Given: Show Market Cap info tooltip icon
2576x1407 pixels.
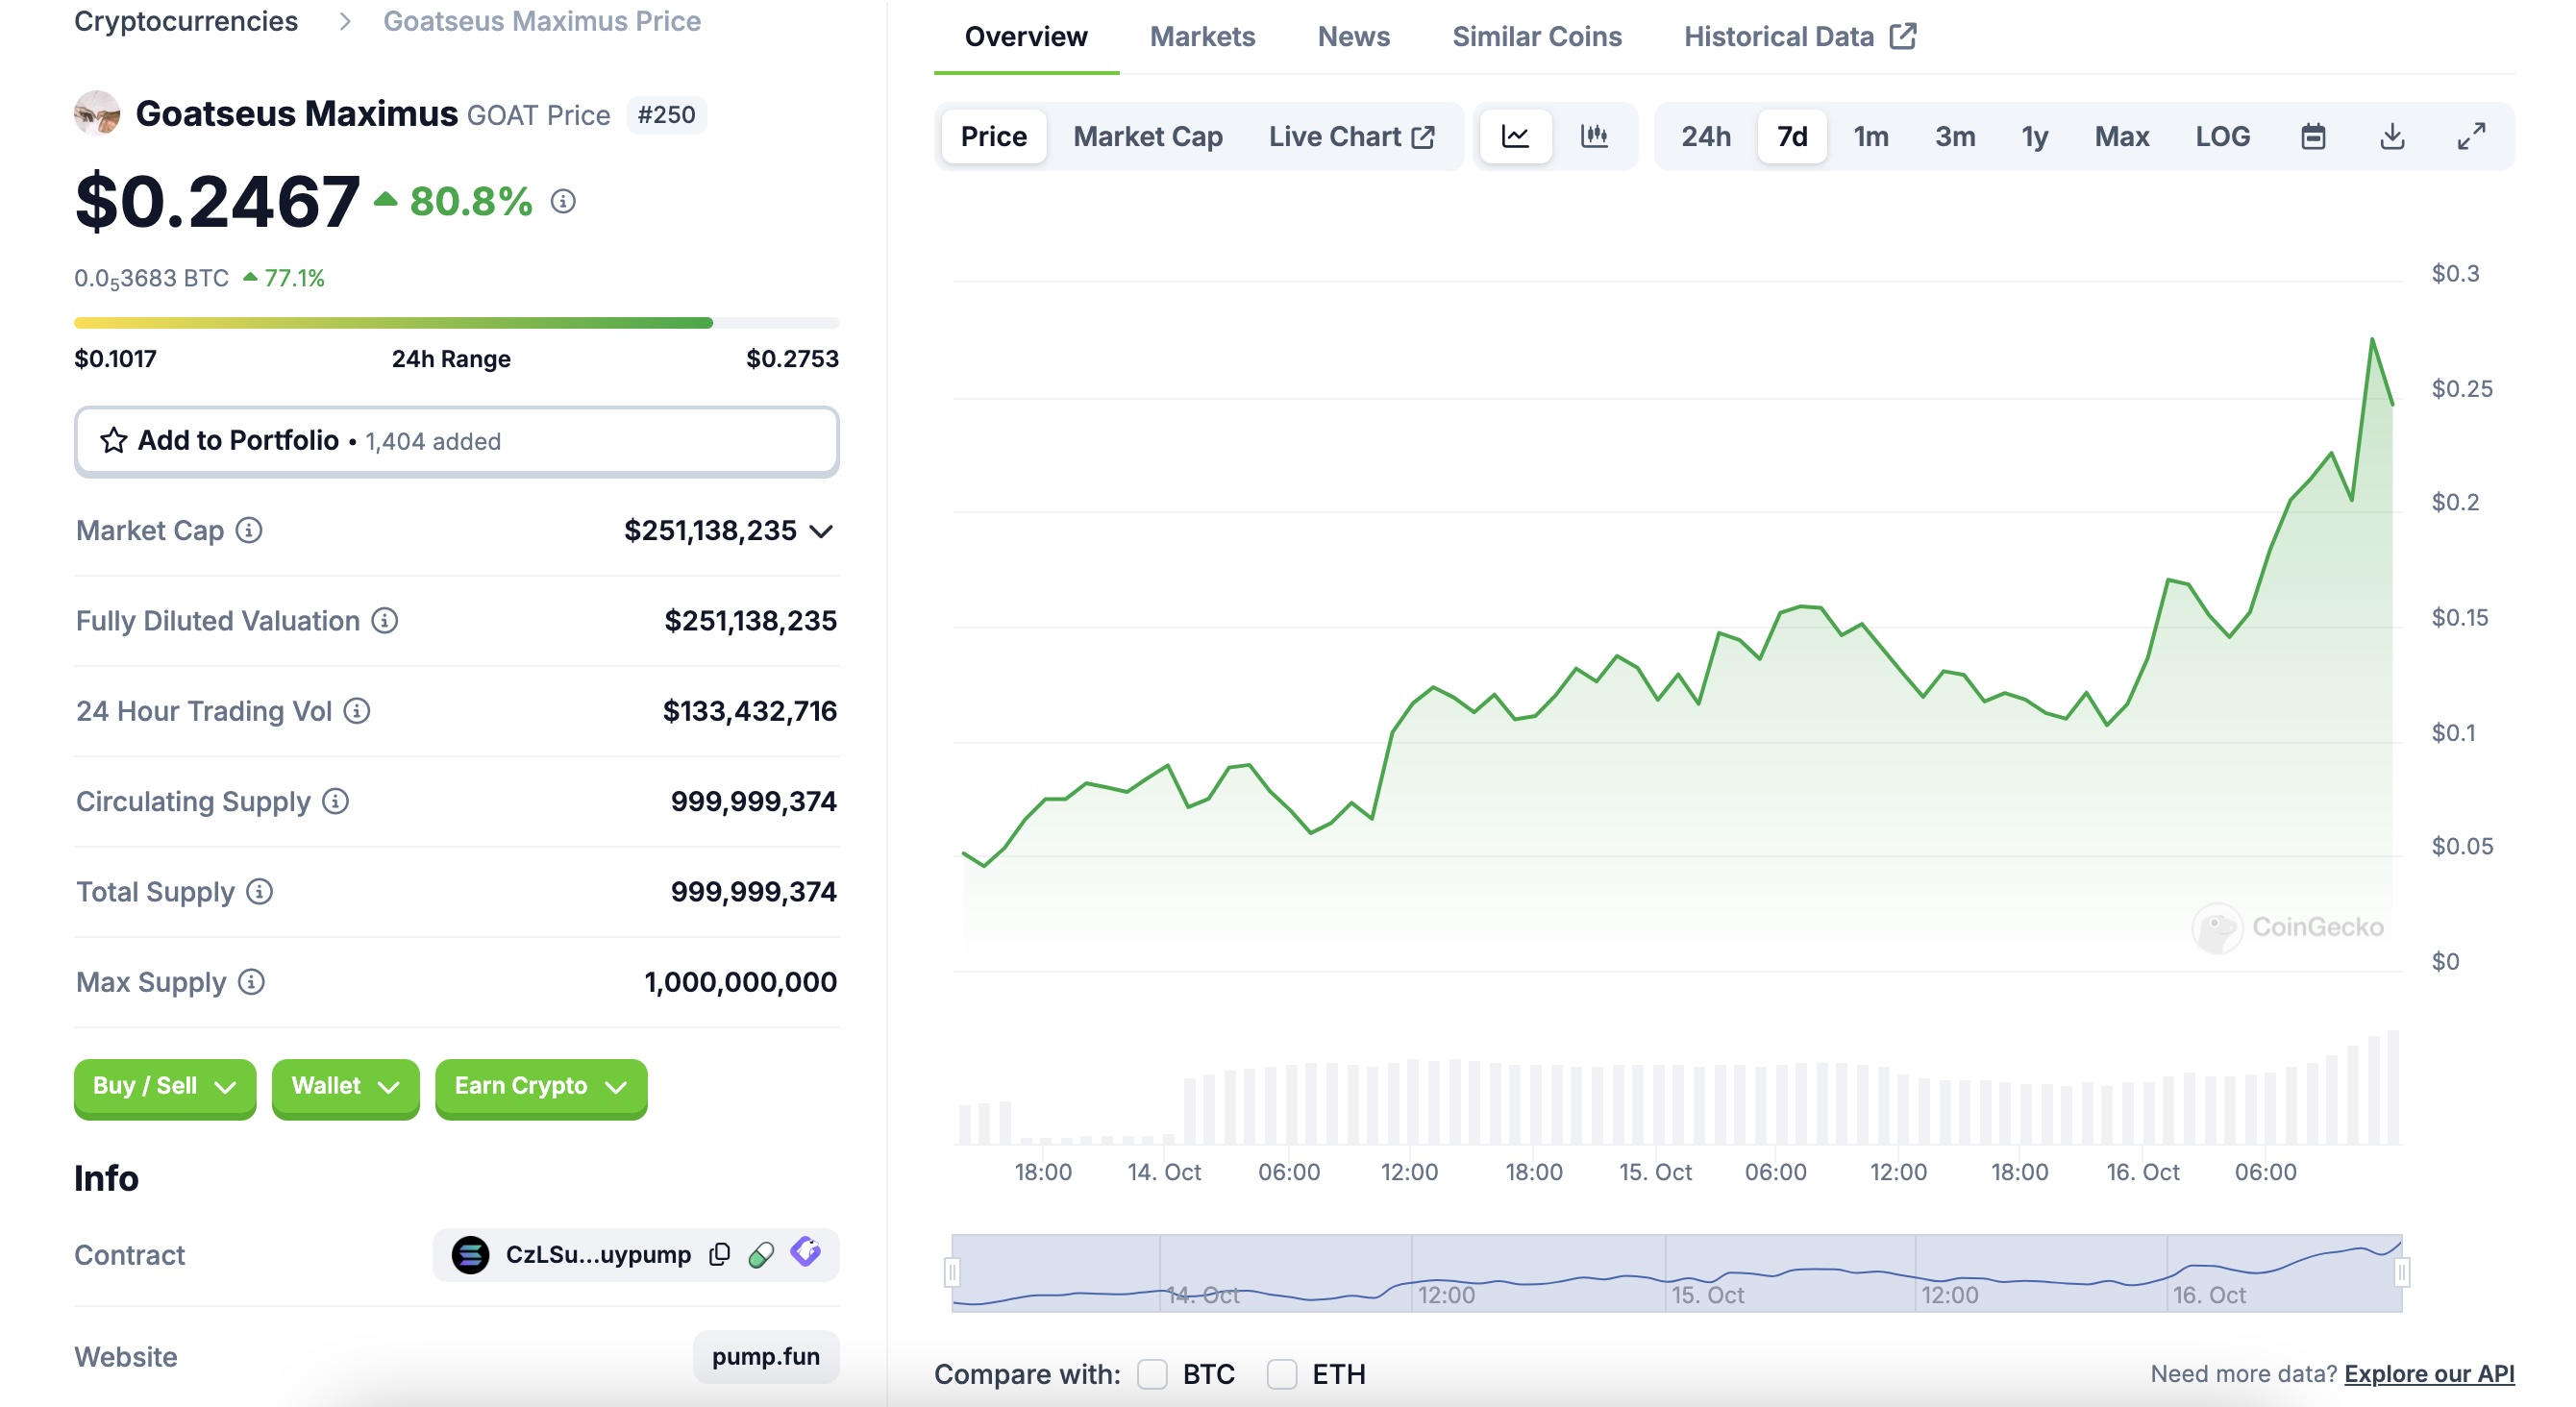Looking at the screenshot, I should point(249,530).
